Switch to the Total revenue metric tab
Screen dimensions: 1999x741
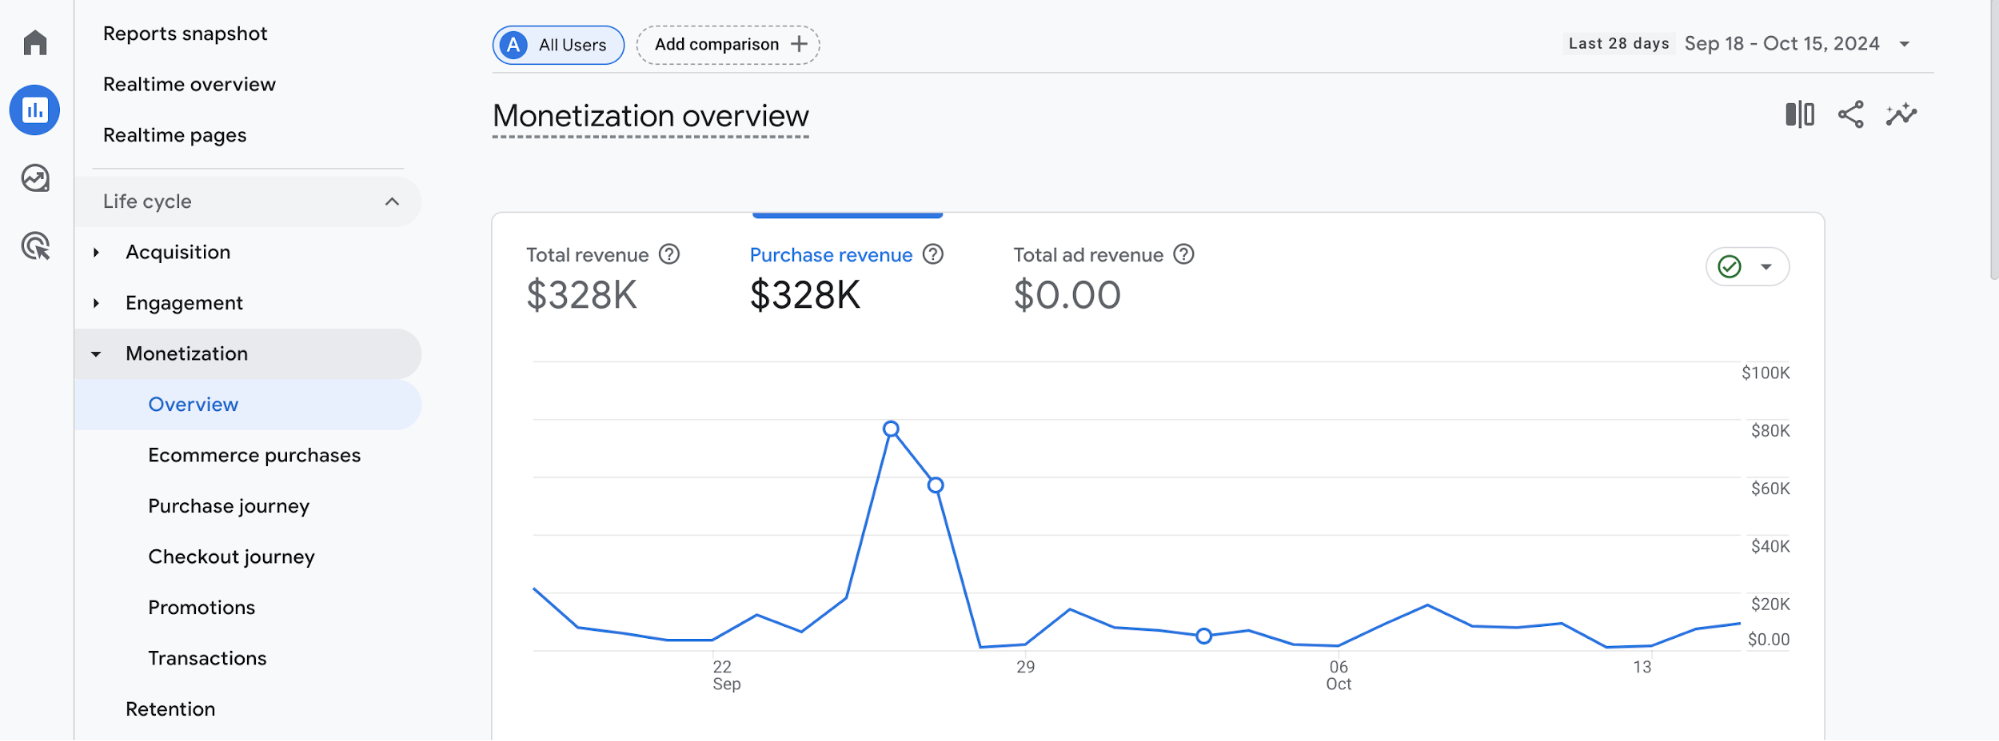pyautogui.click(x=603, y=277)
